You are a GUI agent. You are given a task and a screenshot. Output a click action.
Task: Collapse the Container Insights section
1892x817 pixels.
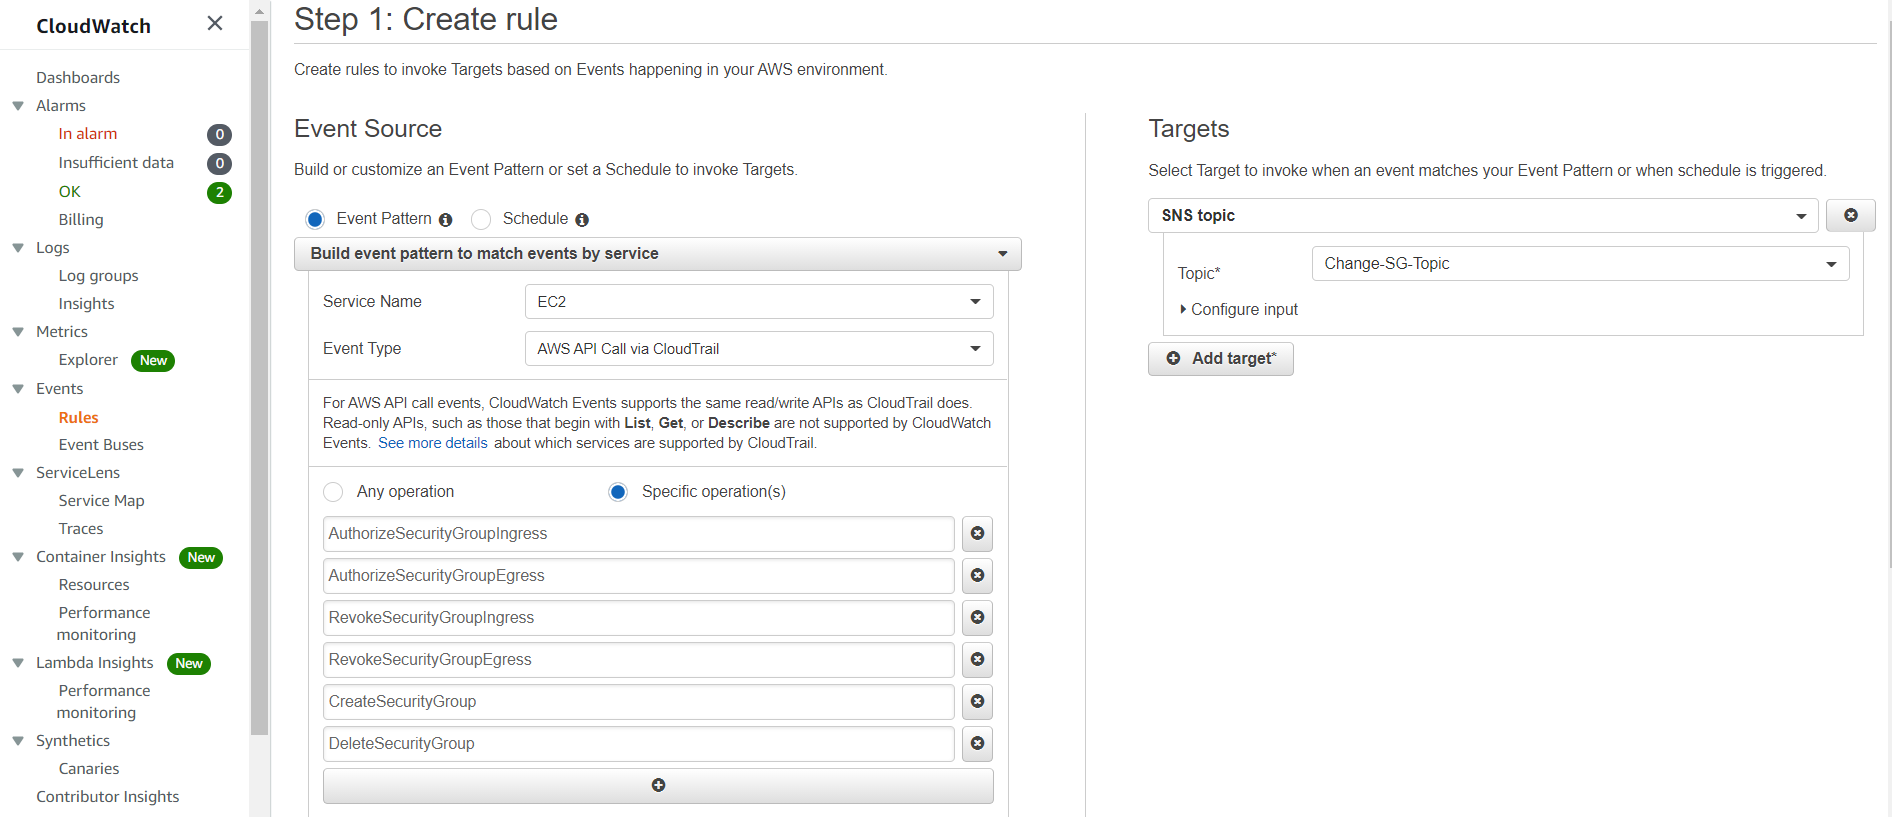pyautogui.click(x=18, y=557)
